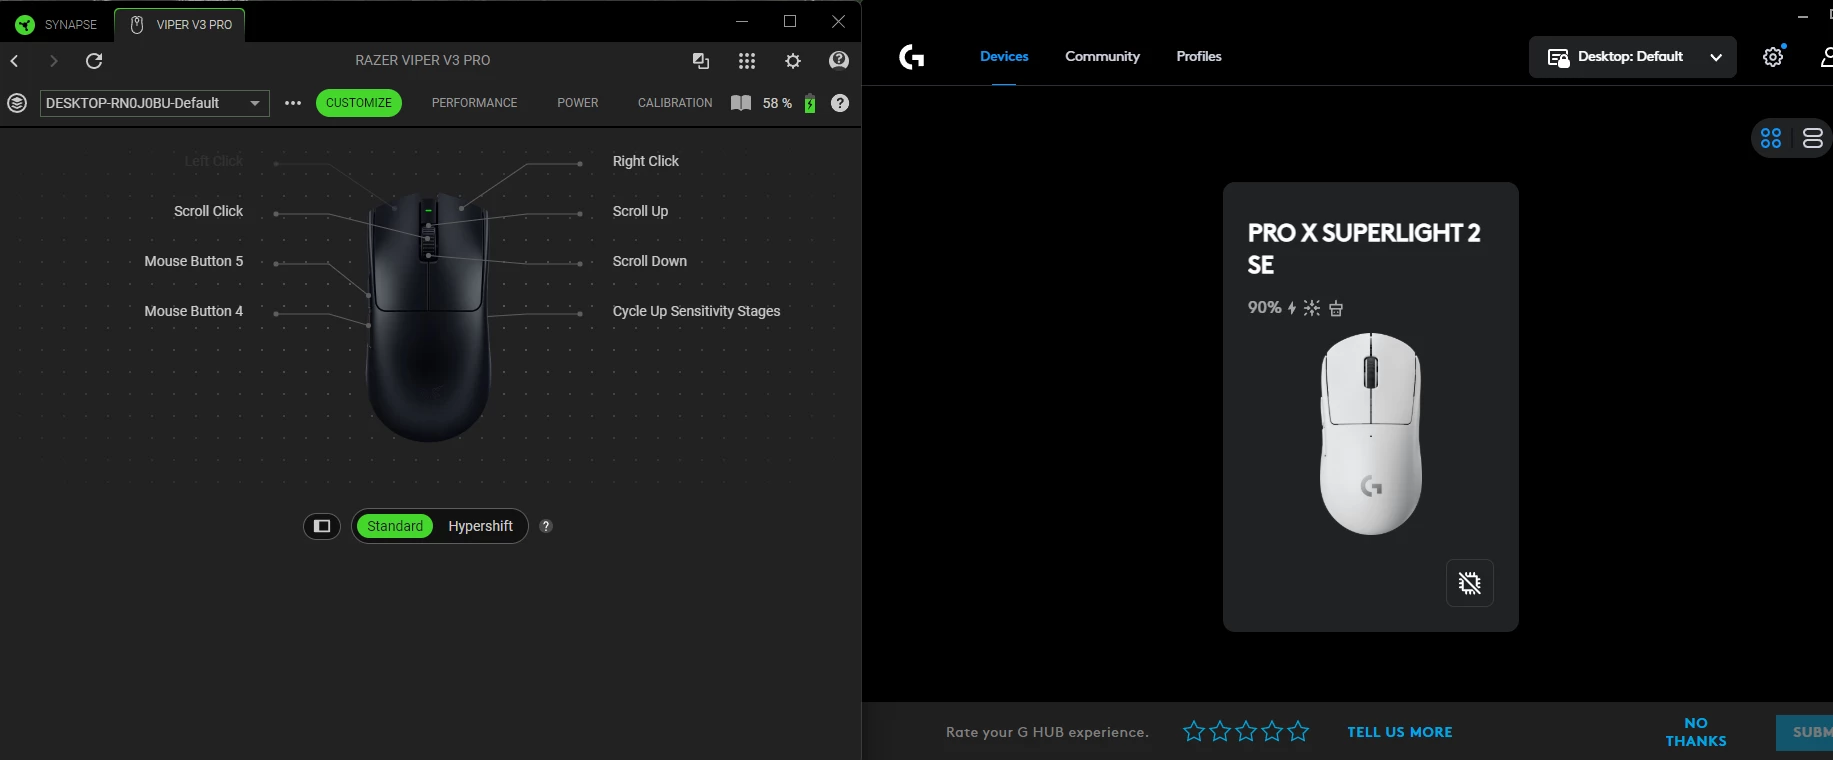Click the 58% battery indicator

(789, 103)
